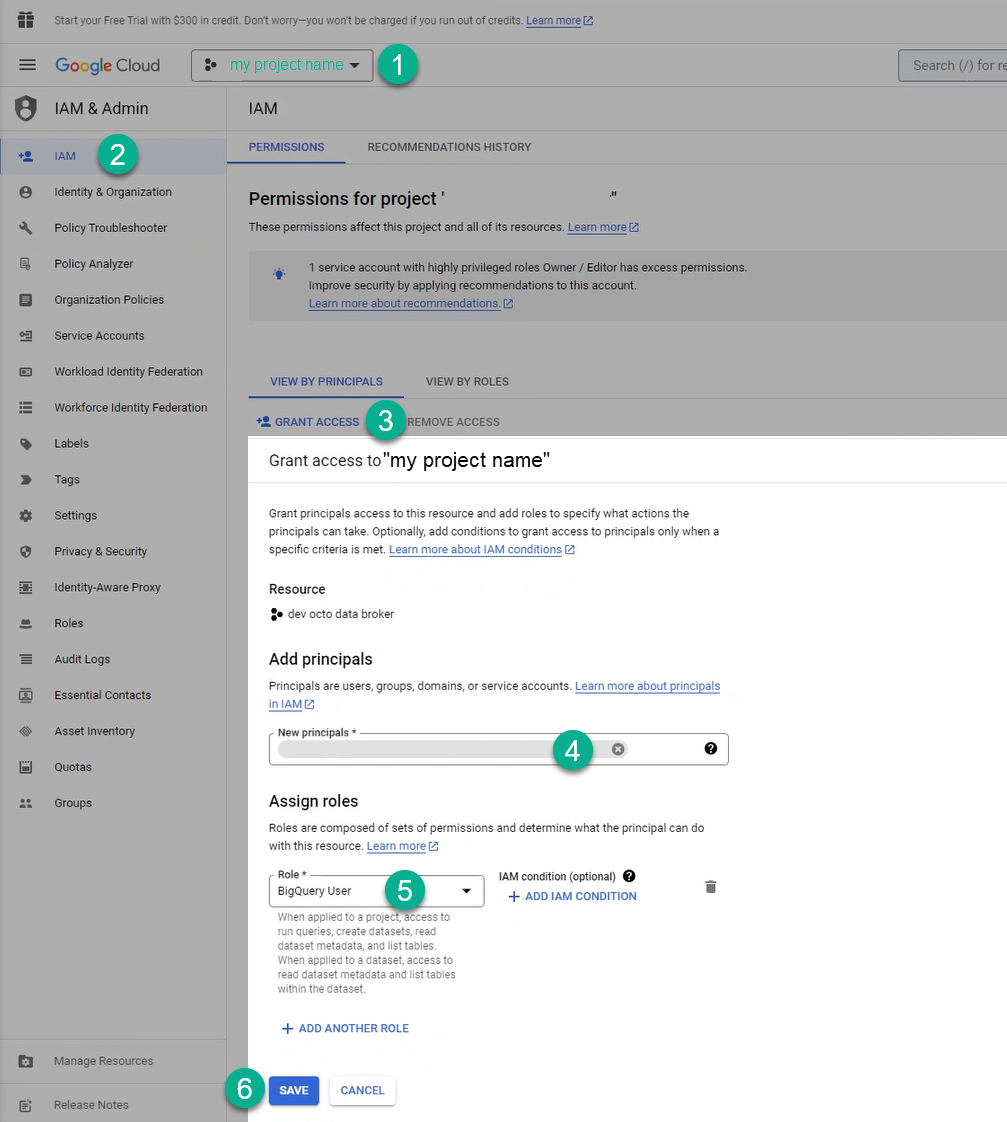Open Identity & Organization in the sidebar
Screen dimensions: 1007x1122
coord(113,192)
